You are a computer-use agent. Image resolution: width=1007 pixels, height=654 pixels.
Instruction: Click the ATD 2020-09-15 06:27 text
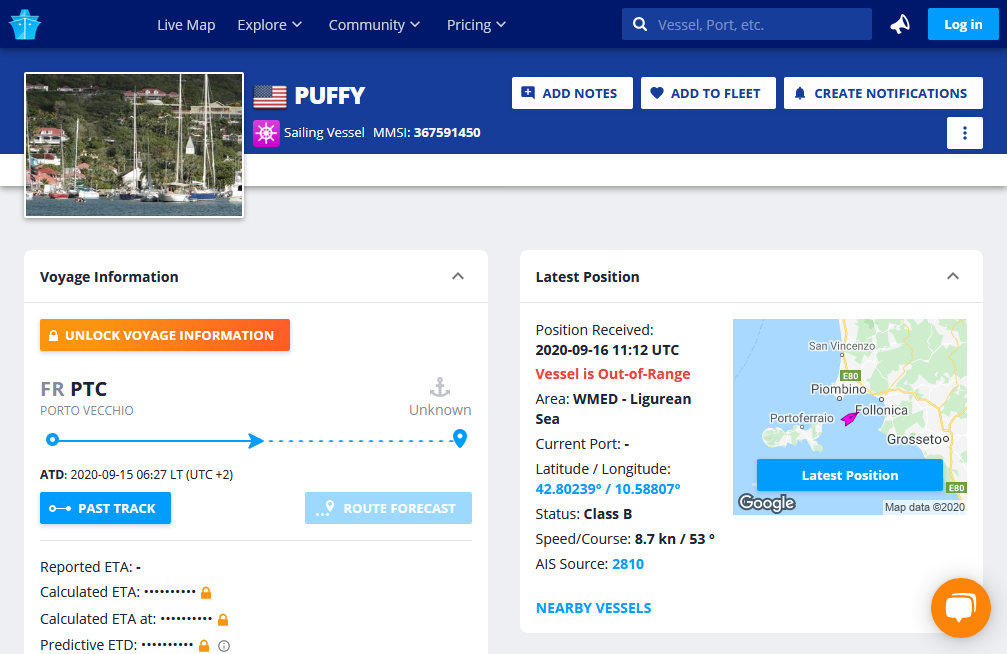pos(136,475)
